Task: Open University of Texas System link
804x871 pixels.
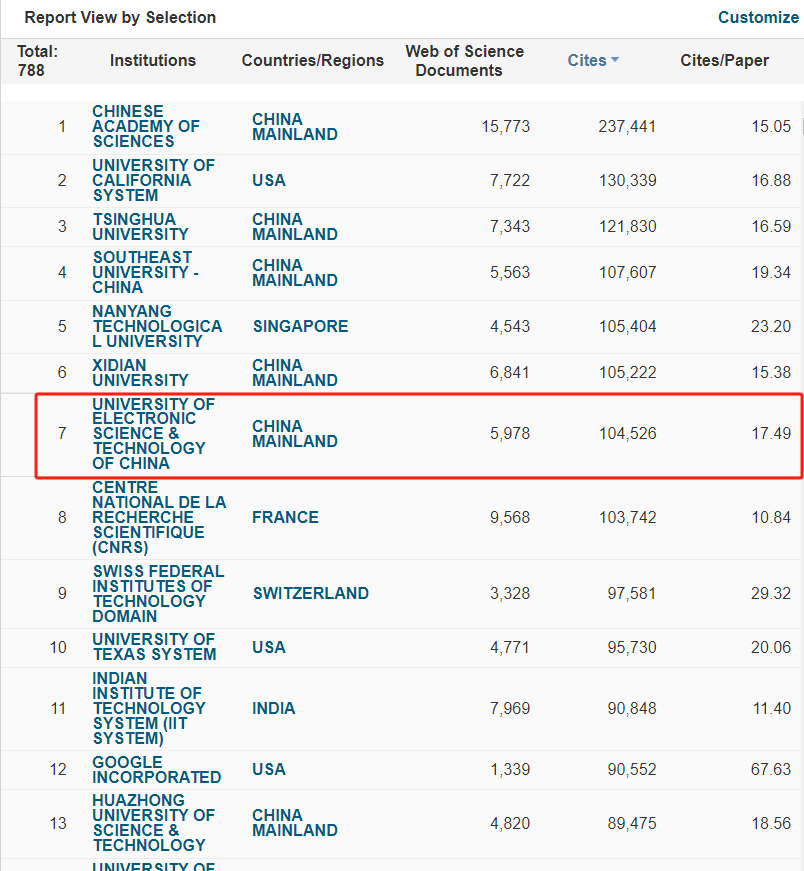Action: pyautogui.click(x=154, y=646)
